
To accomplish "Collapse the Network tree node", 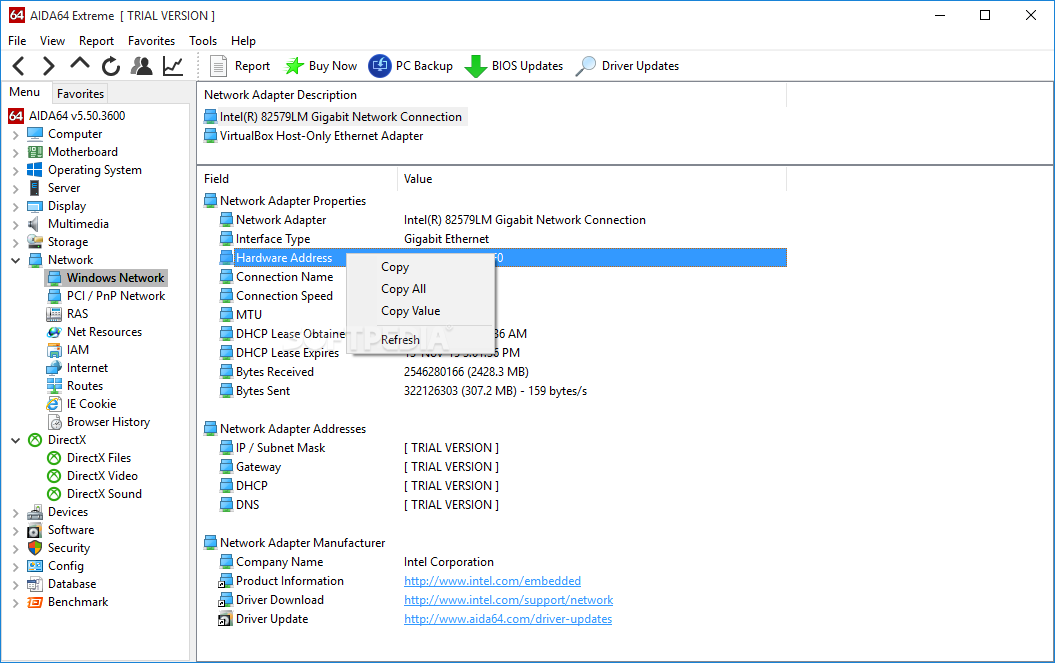I will tap(15, 260).
